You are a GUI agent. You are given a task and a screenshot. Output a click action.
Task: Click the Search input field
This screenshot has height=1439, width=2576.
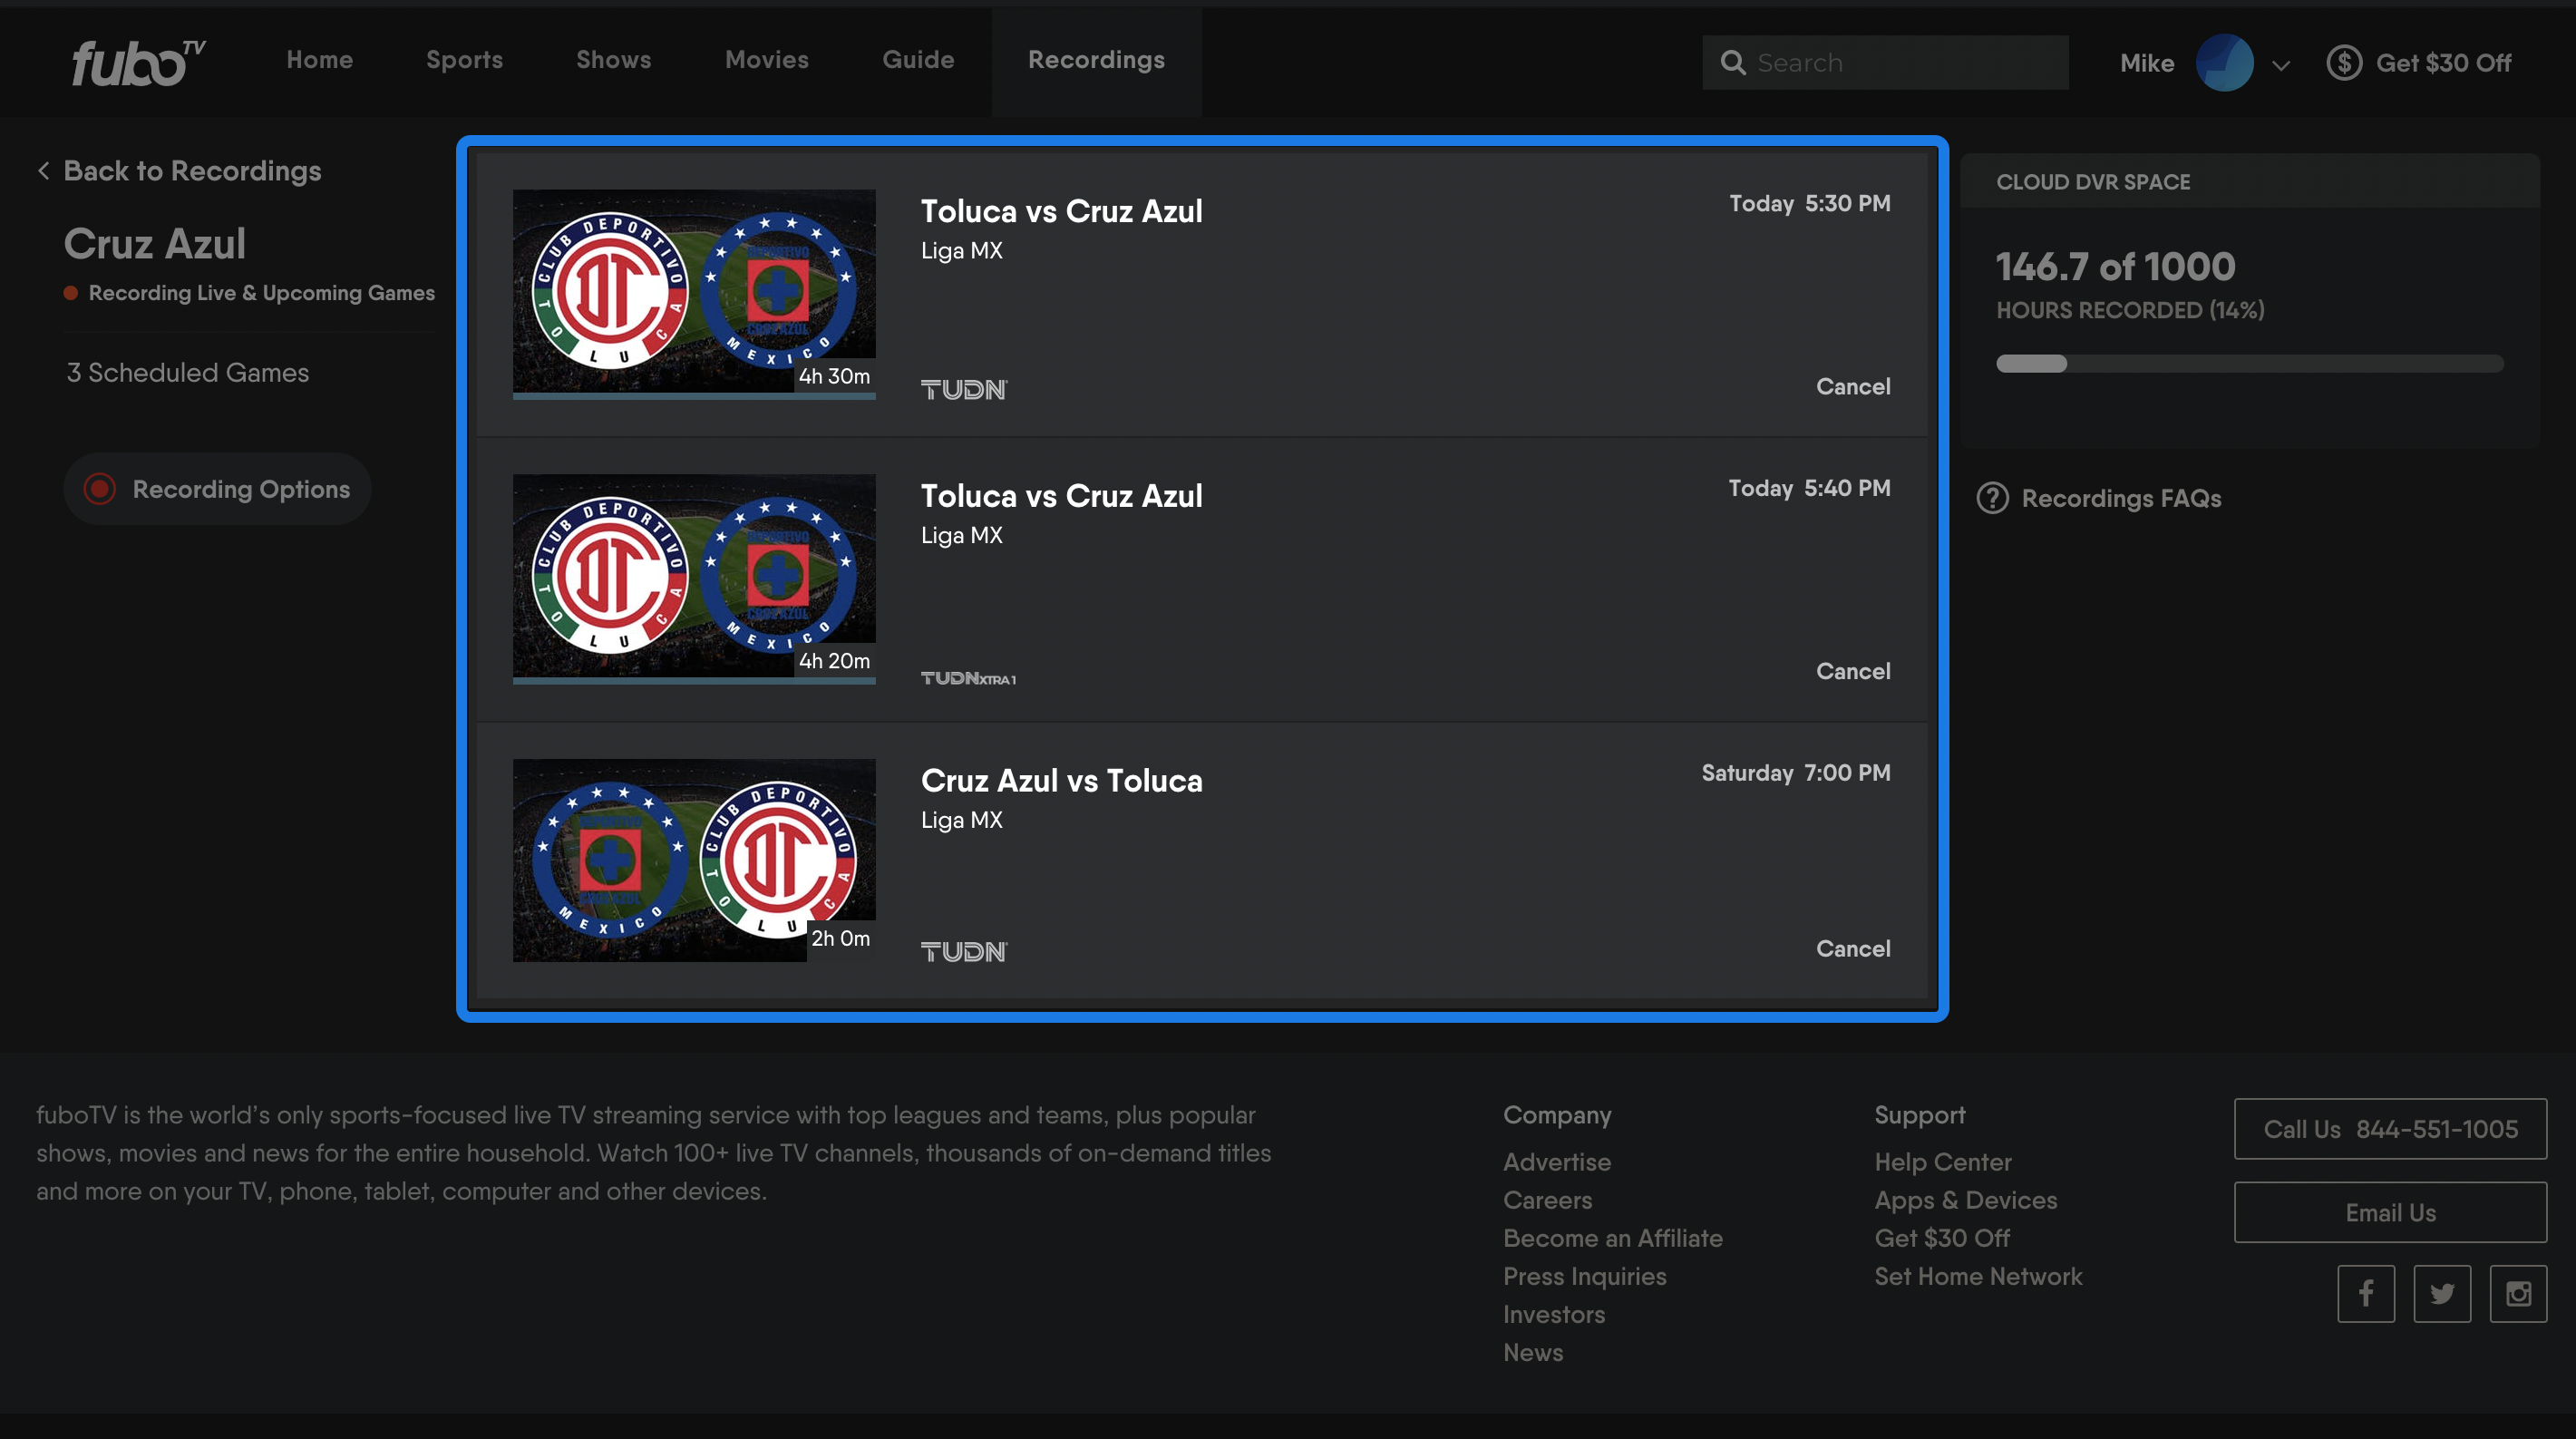(x=1885, y=63)
